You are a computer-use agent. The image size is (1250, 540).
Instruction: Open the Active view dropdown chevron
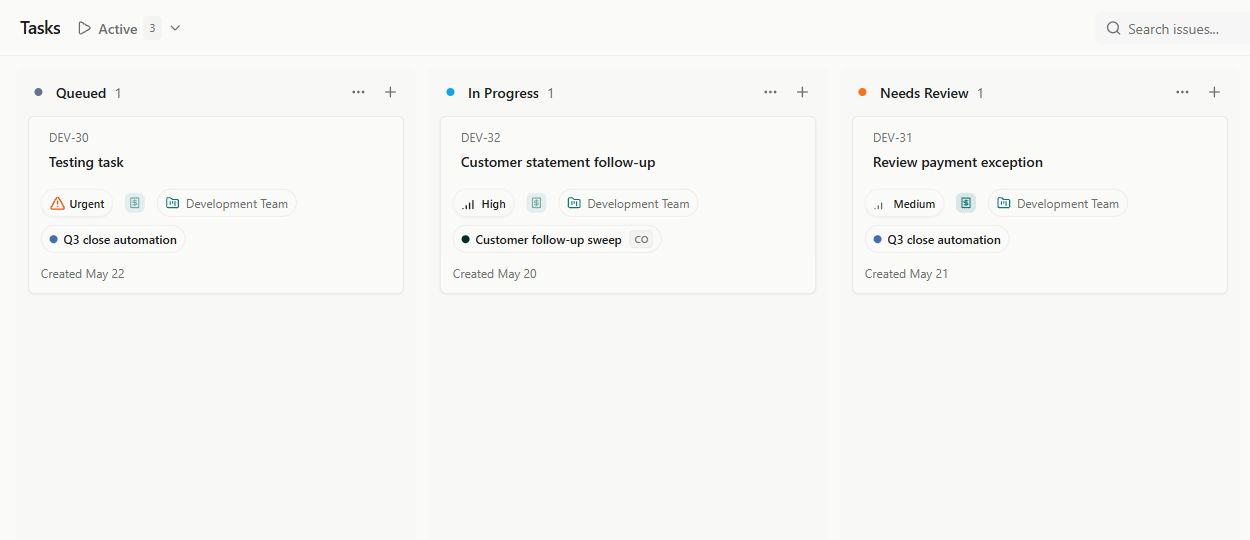pos(175,28)
